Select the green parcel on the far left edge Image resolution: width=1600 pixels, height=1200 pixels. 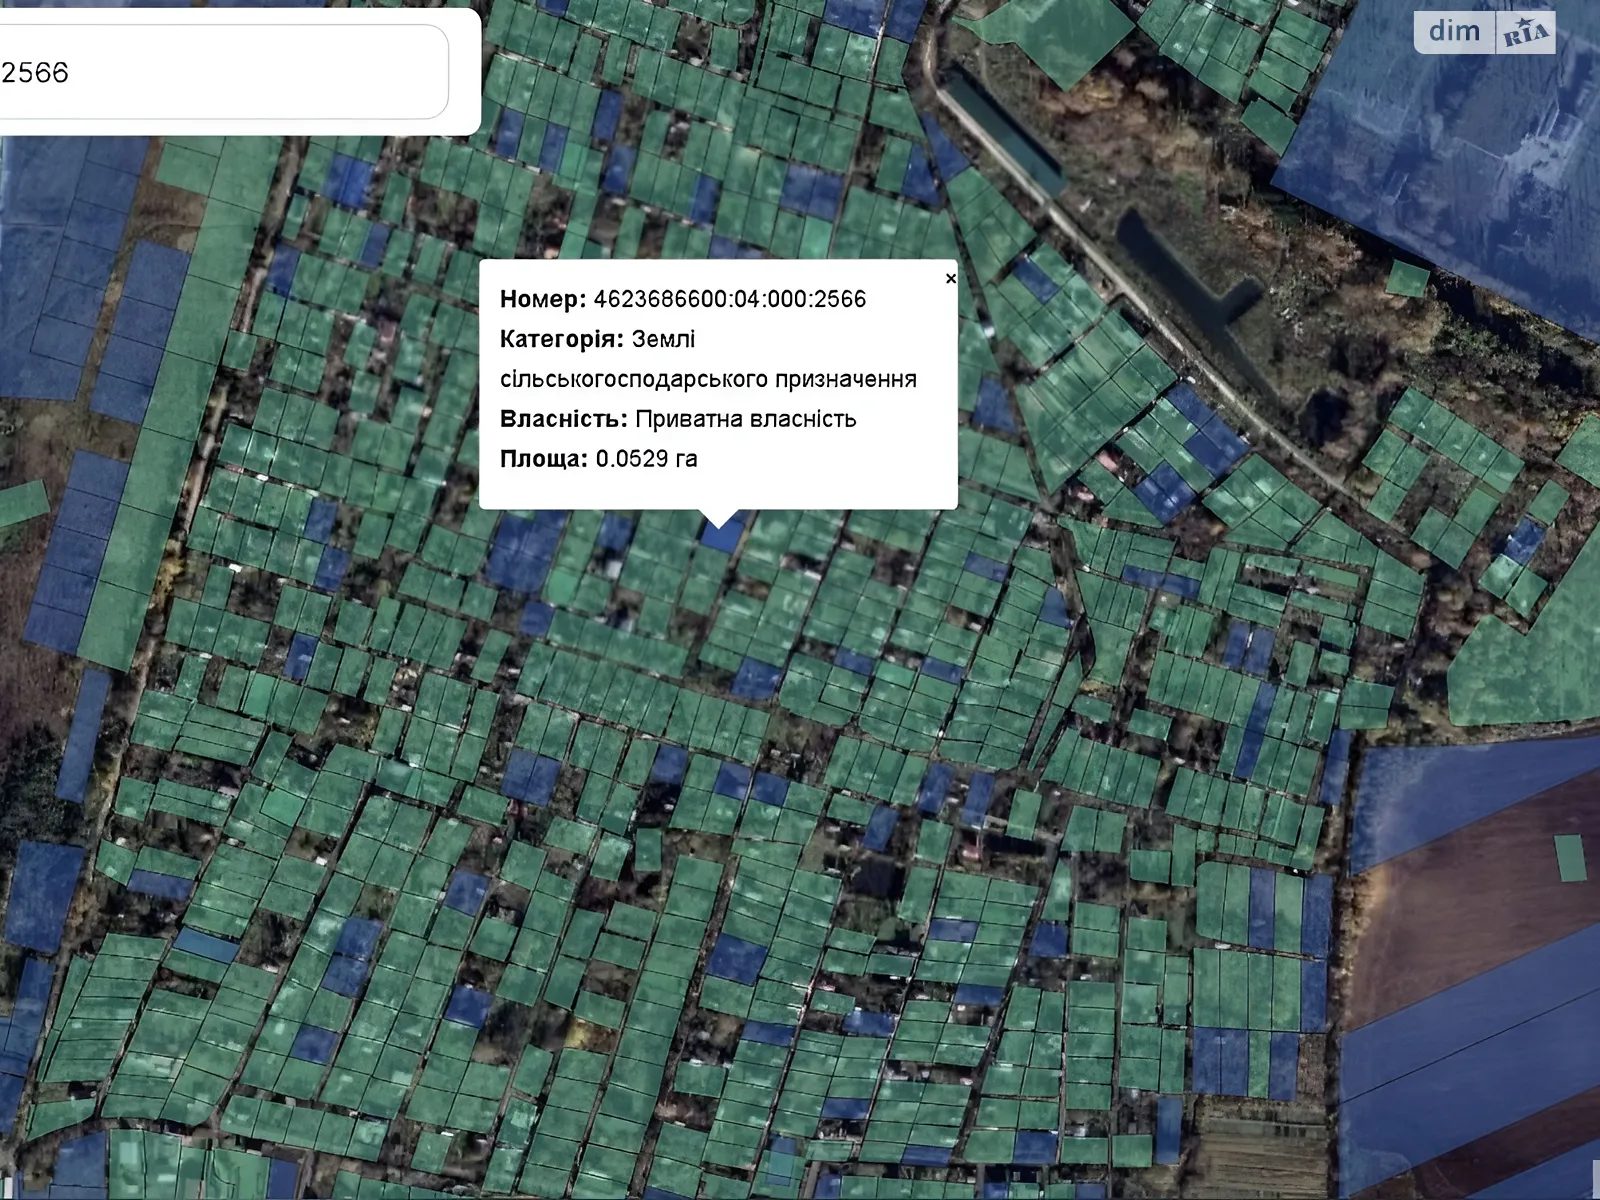pyautogui.click(x=22, y=503)
